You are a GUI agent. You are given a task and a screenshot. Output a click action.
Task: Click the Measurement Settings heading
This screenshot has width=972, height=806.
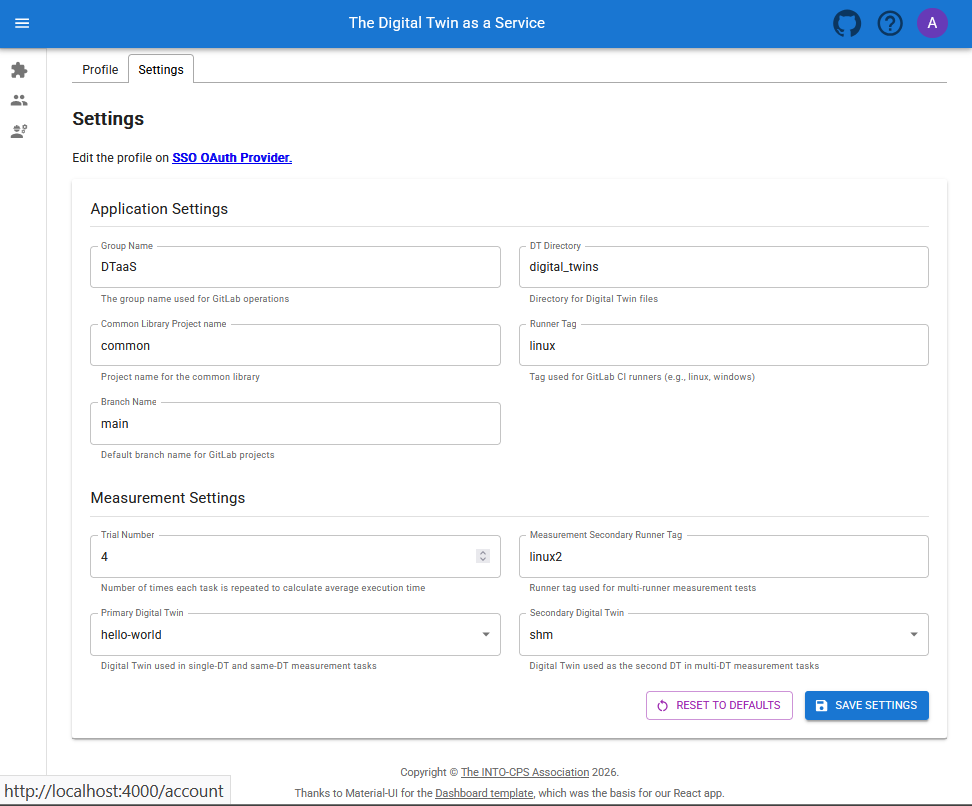(168, 498)
